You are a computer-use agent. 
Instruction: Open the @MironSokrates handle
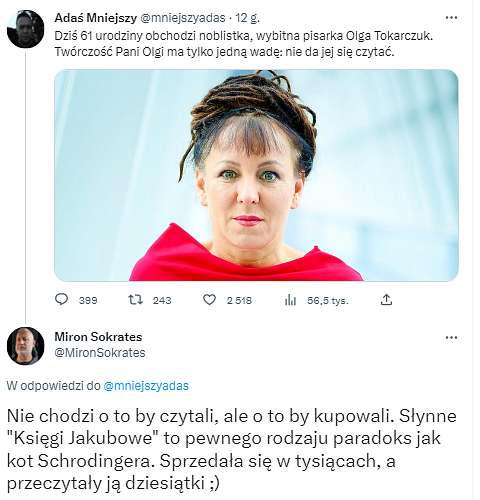pyautogui.click(x=100, y=353)
